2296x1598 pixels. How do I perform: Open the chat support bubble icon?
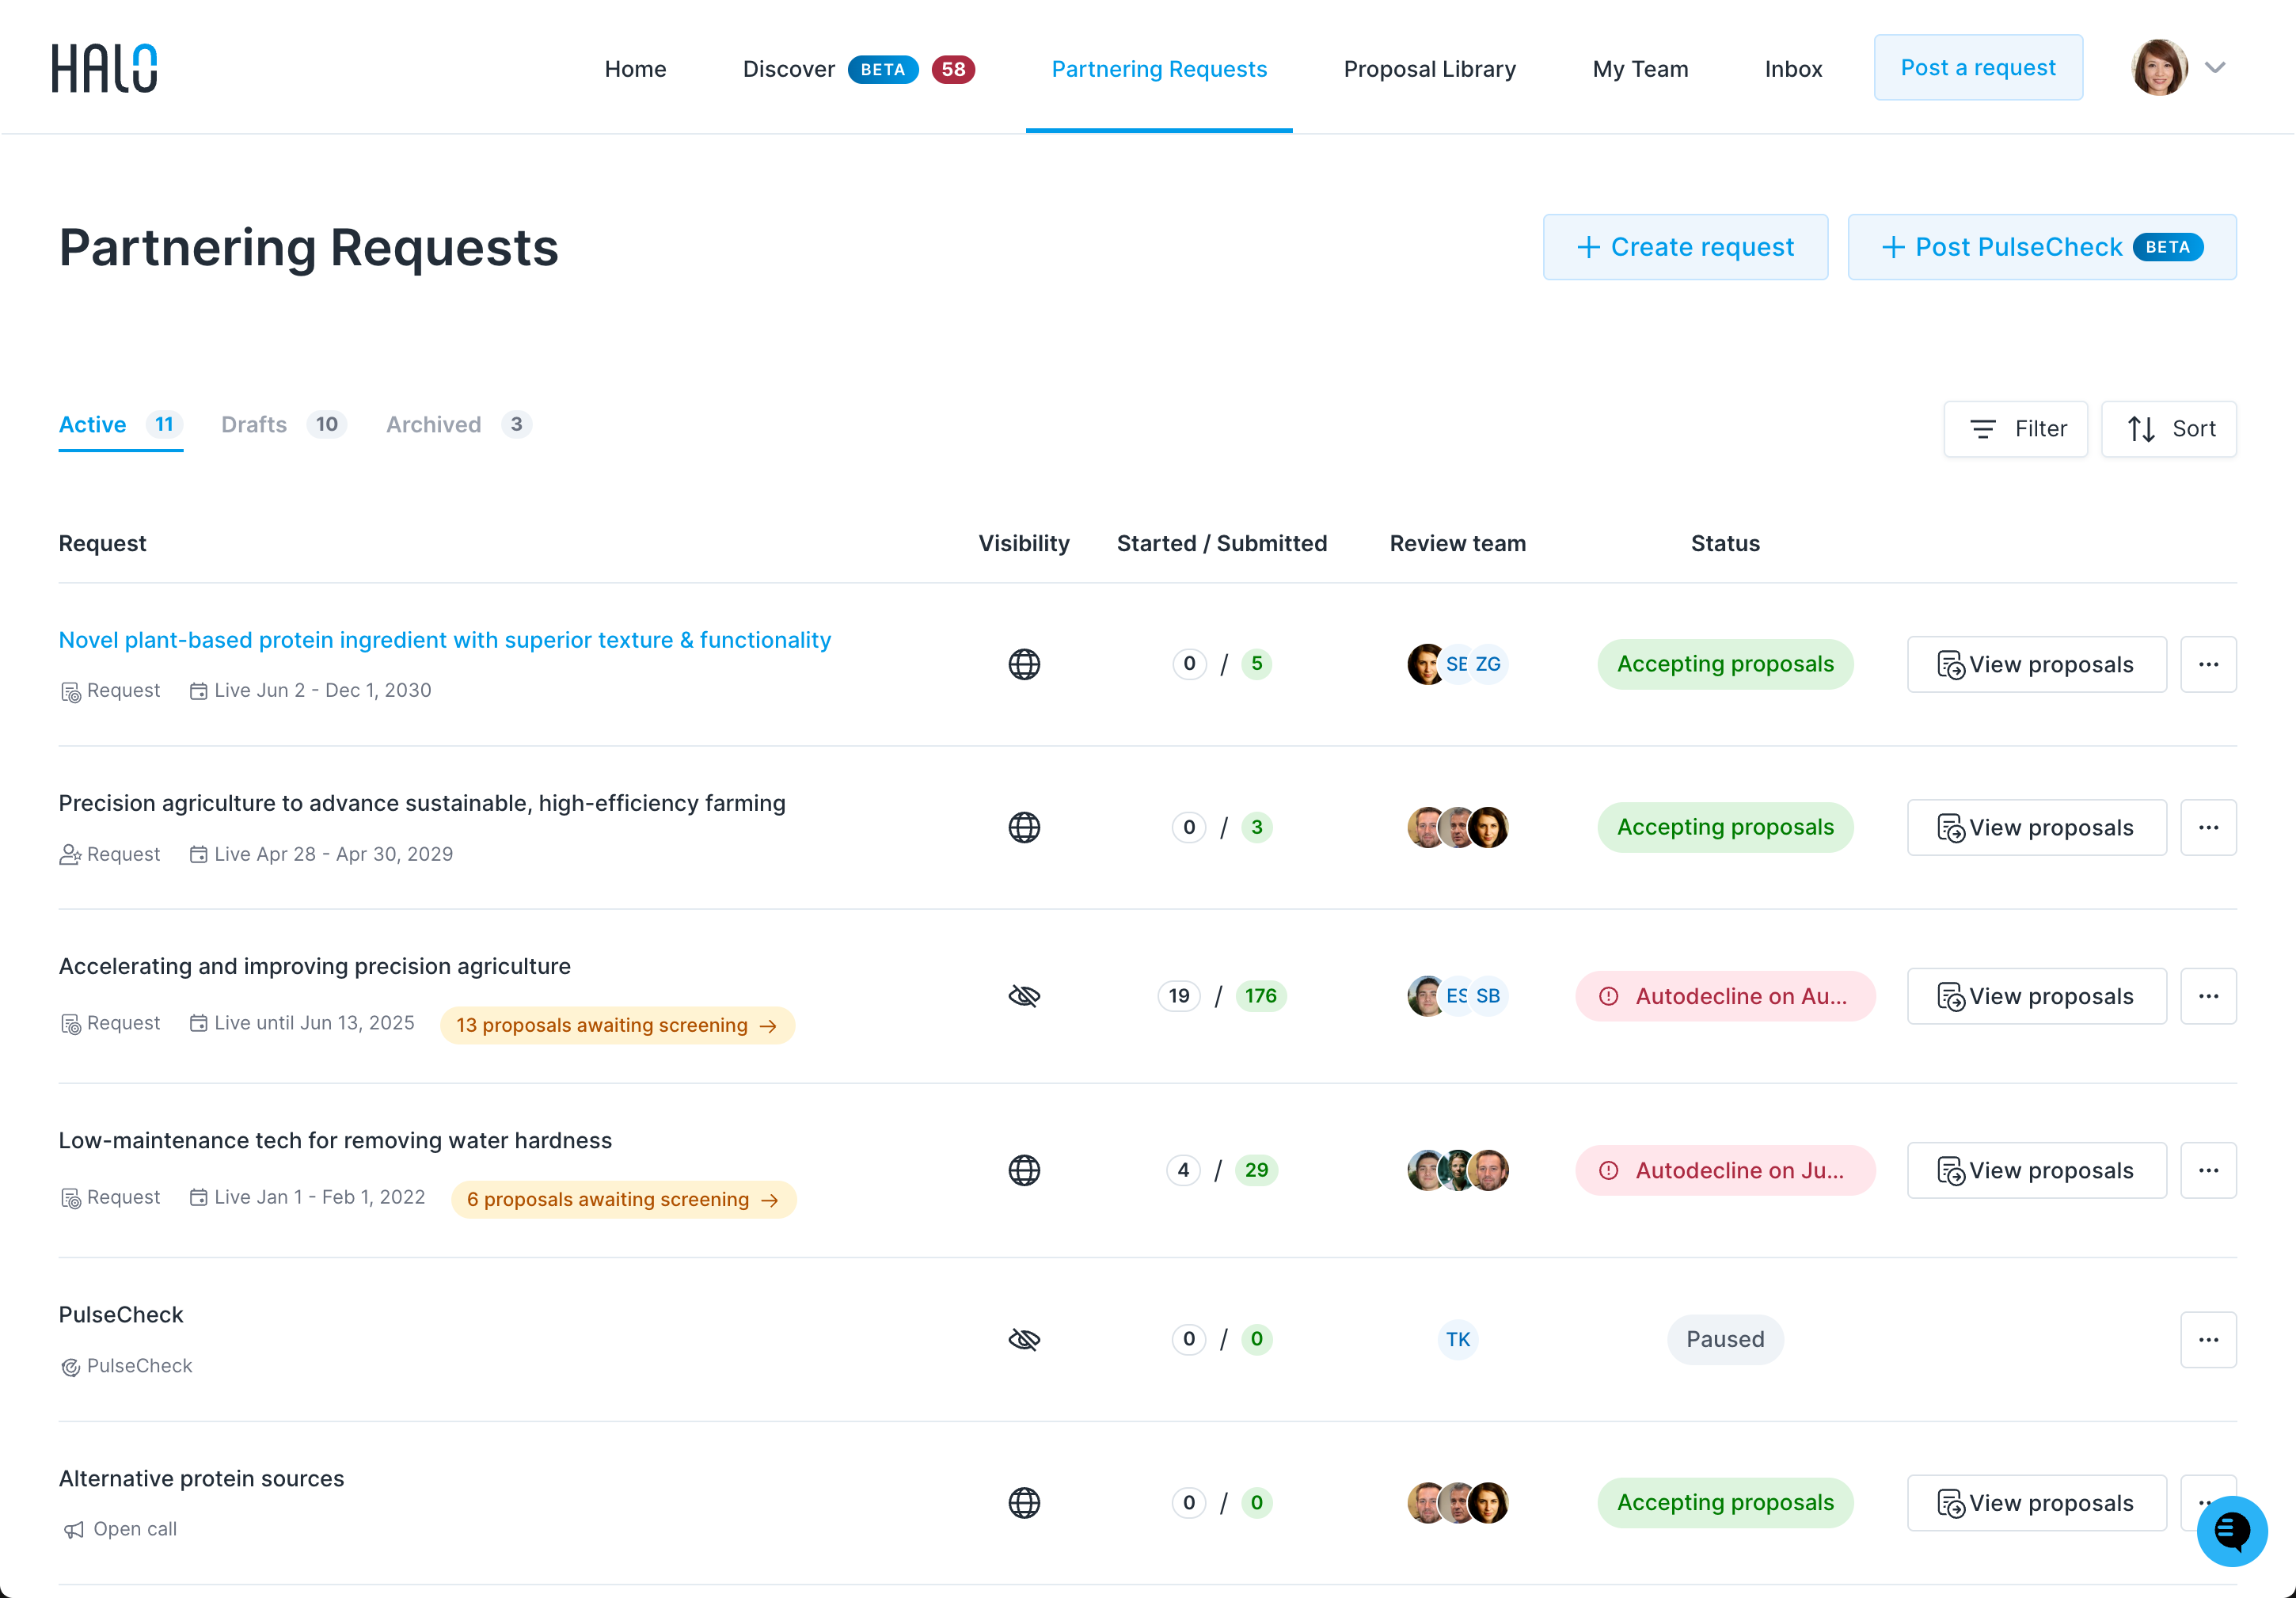click(x=2231, y=1531)
